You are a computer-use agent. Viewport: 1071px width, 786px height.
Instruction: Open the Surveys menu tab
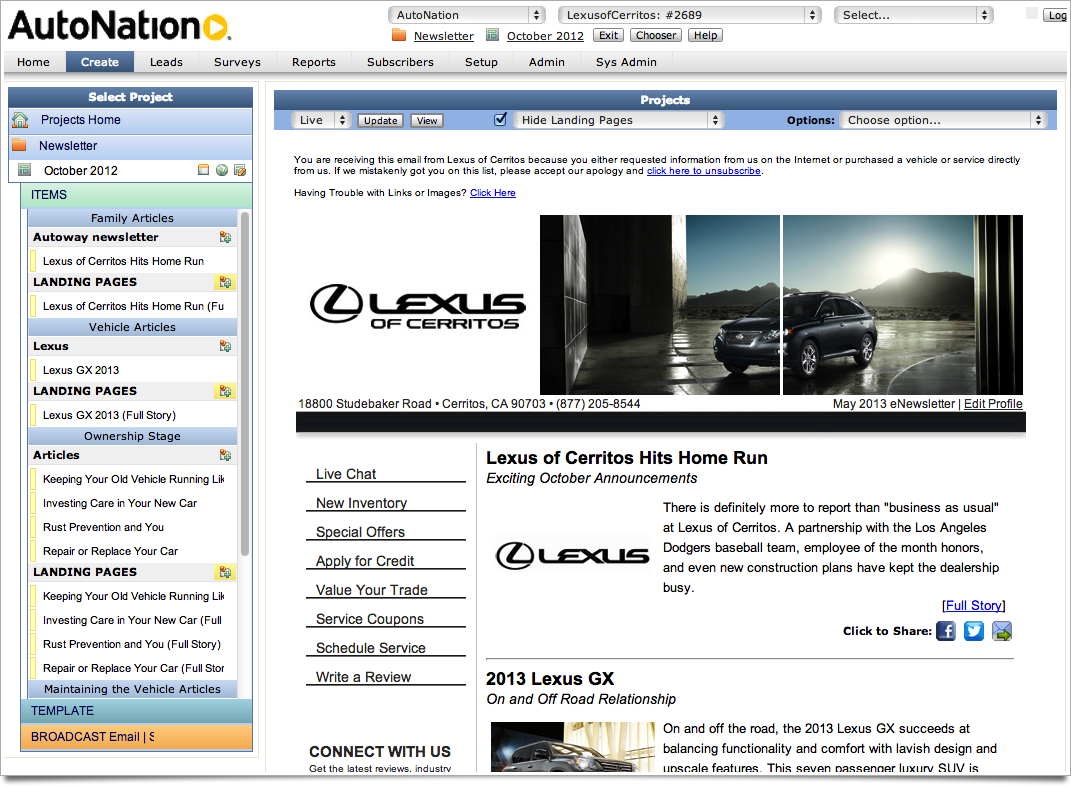pyautogui.click(x=237, y=62)
